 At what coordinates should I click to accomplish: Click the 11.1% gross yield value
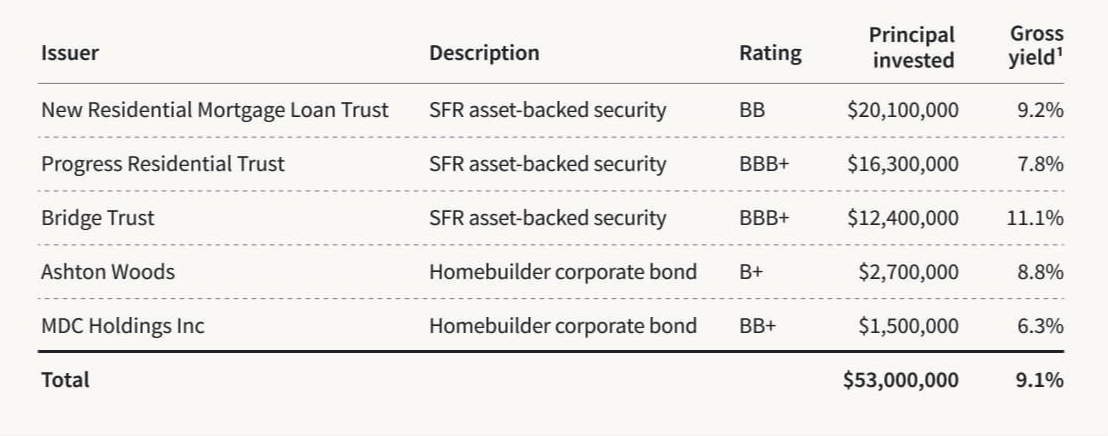coord(1035,218)
